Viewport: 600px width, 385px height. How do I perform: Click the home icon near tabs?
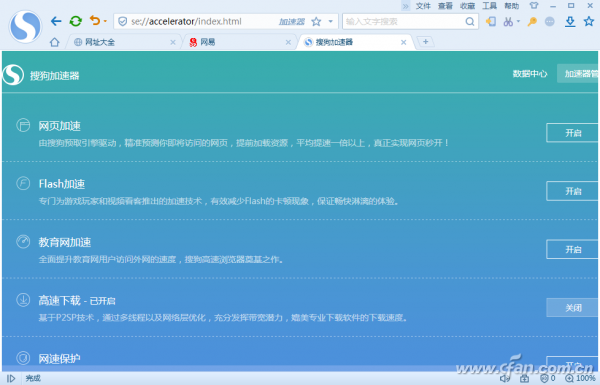(x=55, y=42)
